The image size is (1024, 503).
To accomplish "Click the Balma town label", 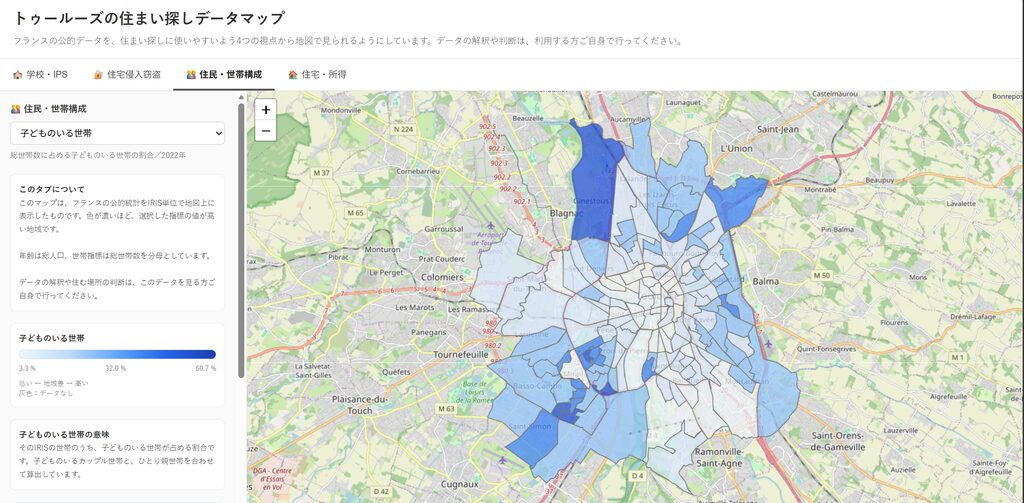I will (766, 282).
